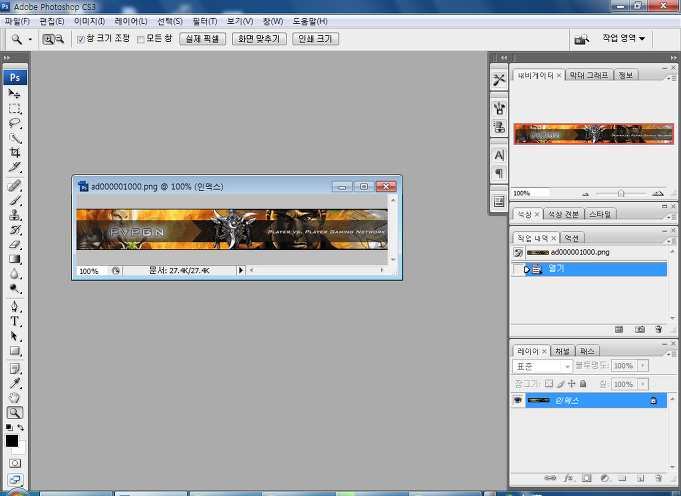The width and height of the screenshot is (681, 496).
Task: Toggle Quick Mask mode
Action: (14, 463)
